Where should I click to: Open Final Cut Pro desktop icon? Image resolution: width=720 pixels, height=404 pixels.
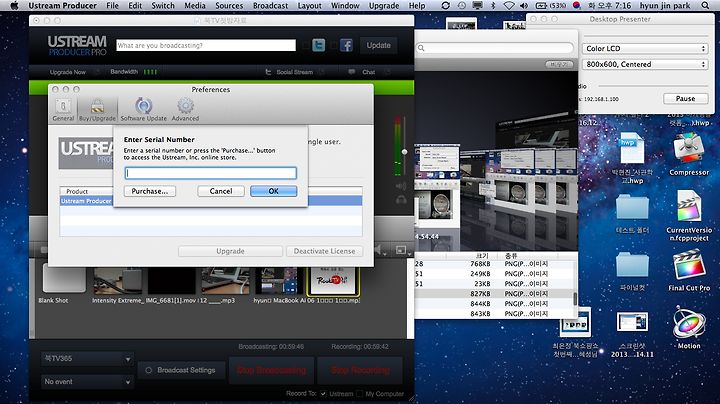click(x=689, y=271)
